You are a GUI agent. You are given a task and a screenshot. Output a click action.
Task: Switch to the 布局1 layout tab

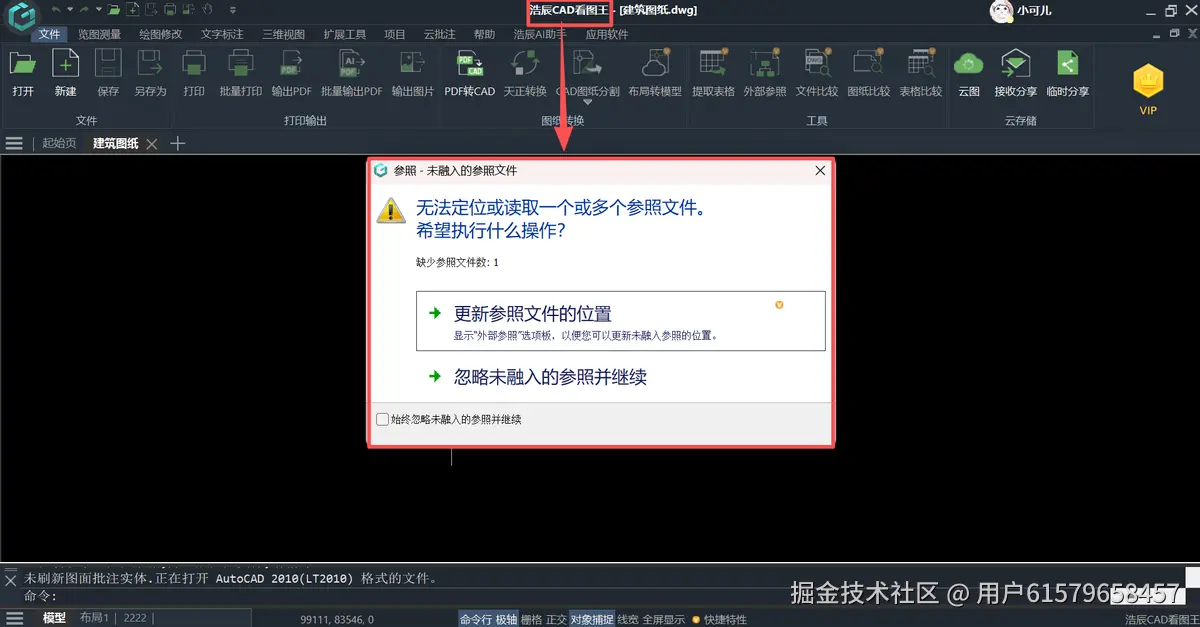click(x=96, y=618)
